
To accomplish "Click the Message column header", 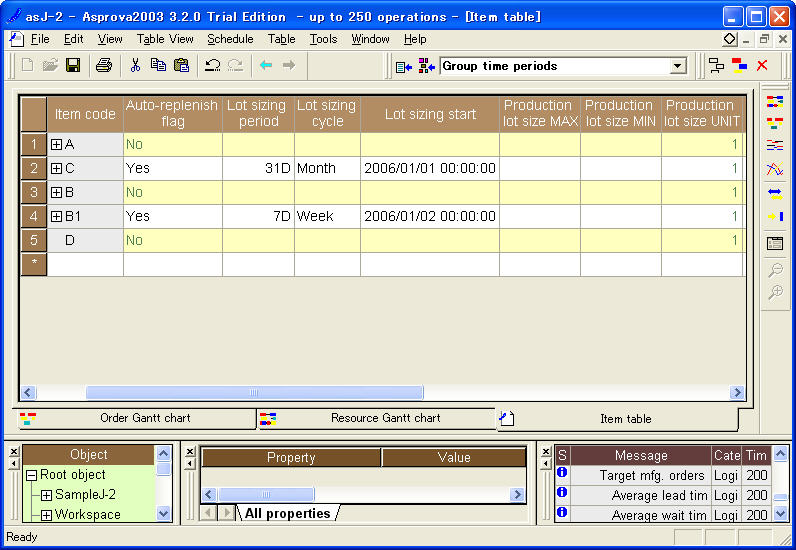I will (641, 456).
